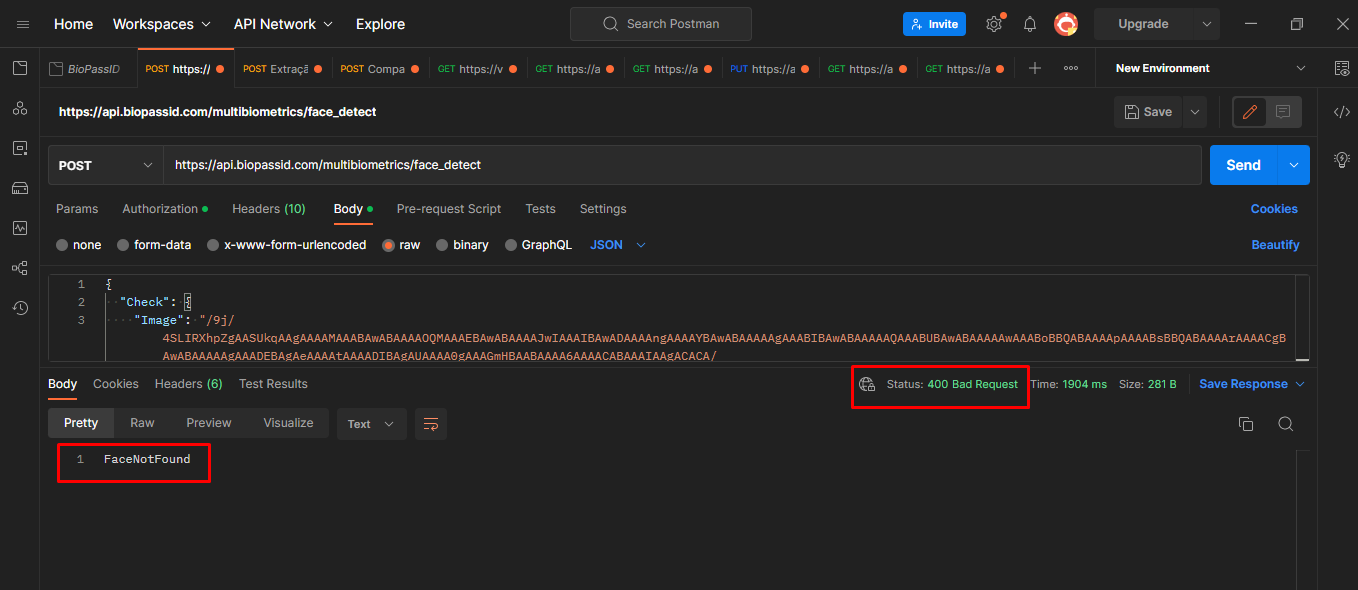Viewport: 1358px width, 590px height.
Task: Open Collections in the sidebar
Action: pyautogui.click(x=20, y=68)
